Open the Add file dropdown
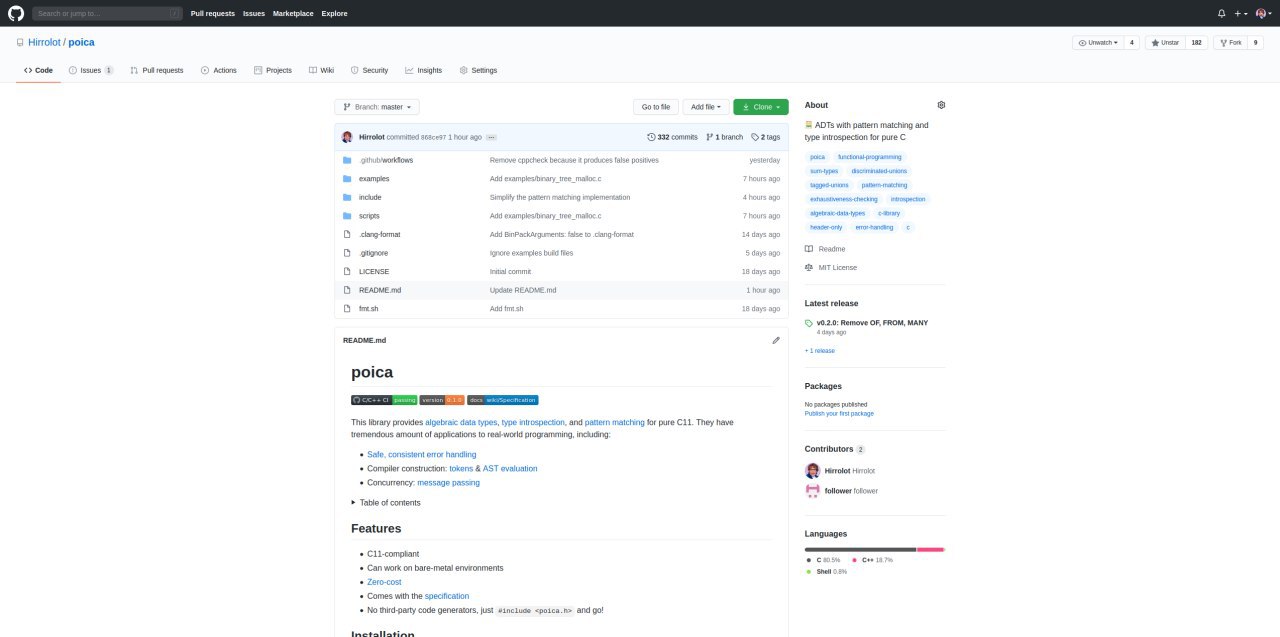Image resolution: width=1280 pixels, height=637 pixels. [x=705, y=107]
